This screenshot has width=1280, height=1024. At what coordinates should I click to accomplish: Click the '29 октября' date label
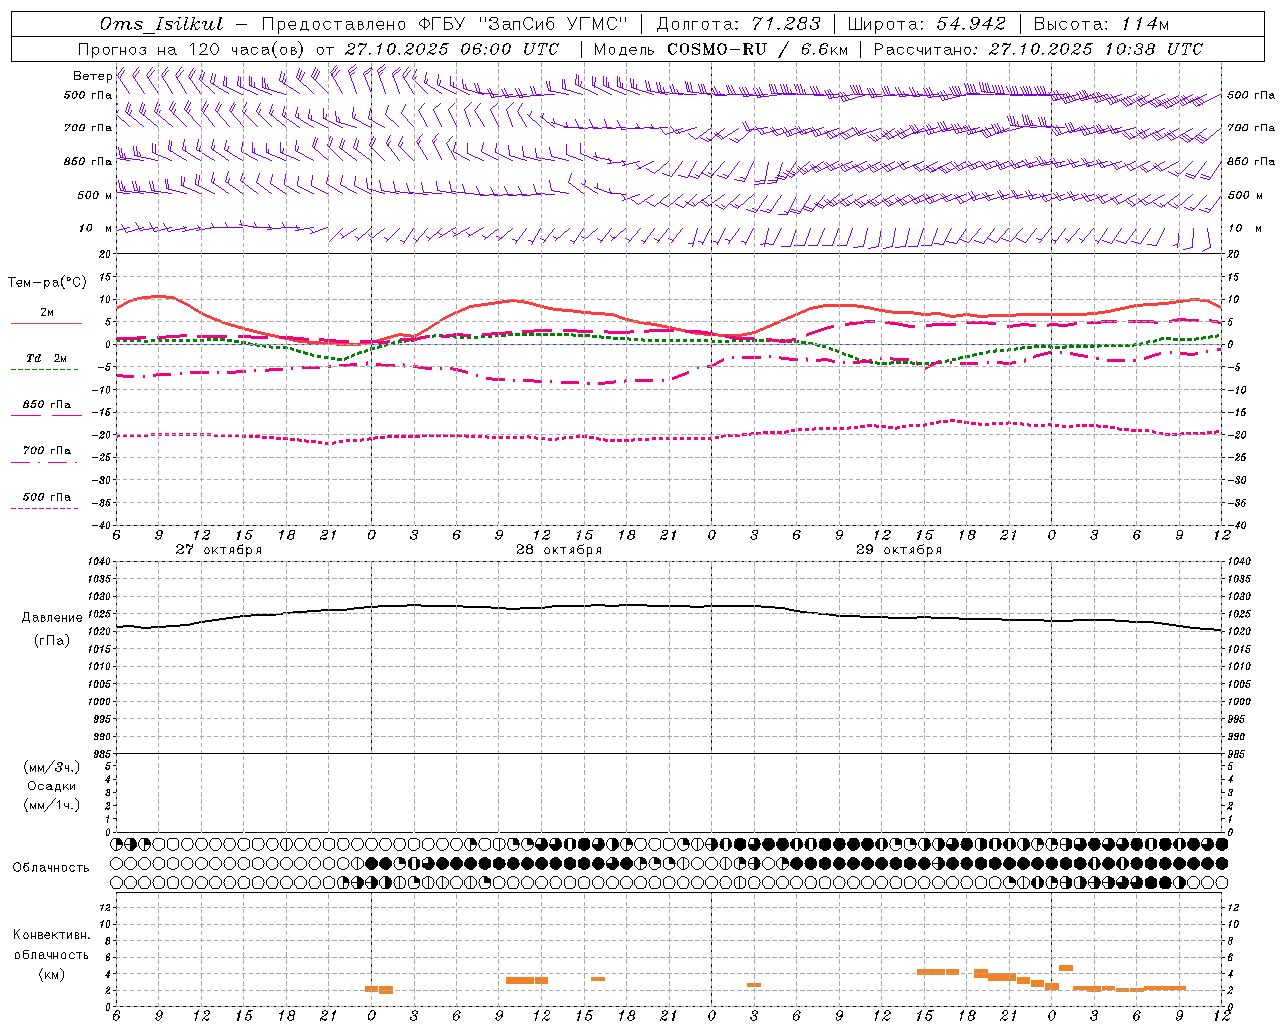pyautogui.click(x=898, y=550)
